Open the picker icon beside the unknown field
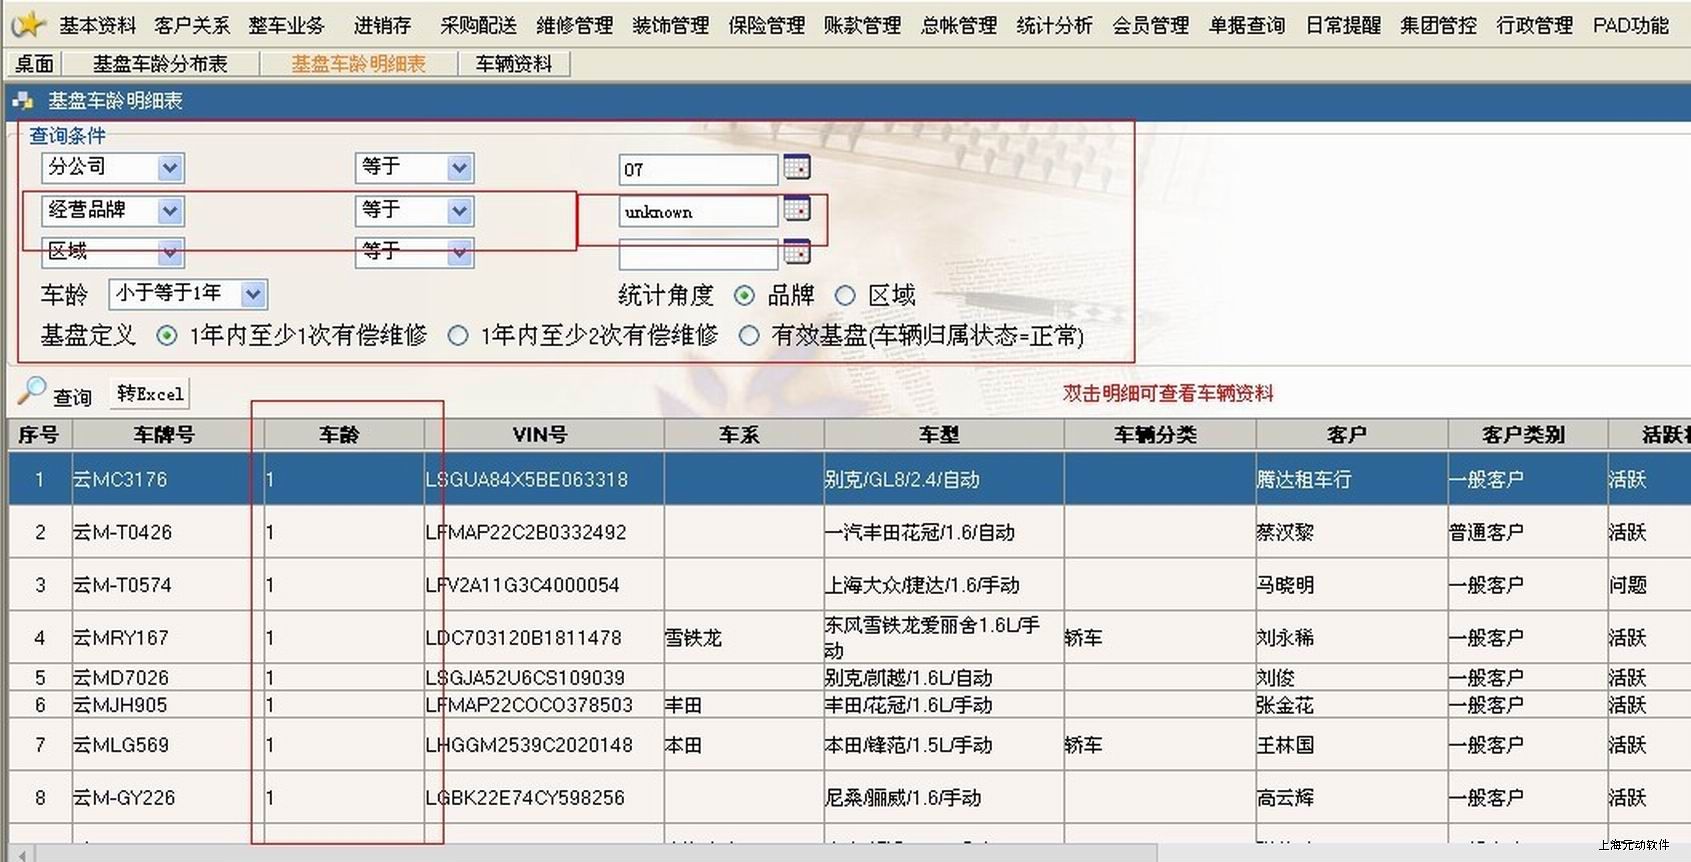 click(796, 210)
